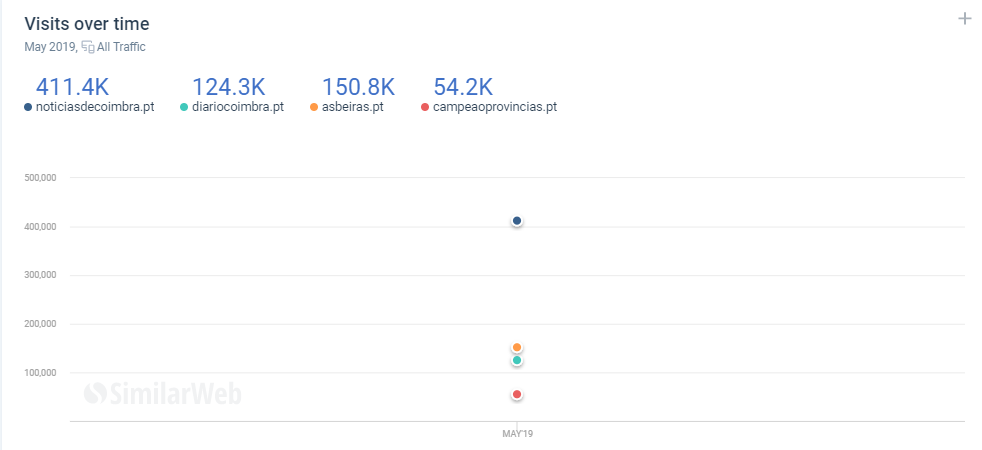Click the MAY'19 axis label

pyautogui.click(x=517, y=433)
